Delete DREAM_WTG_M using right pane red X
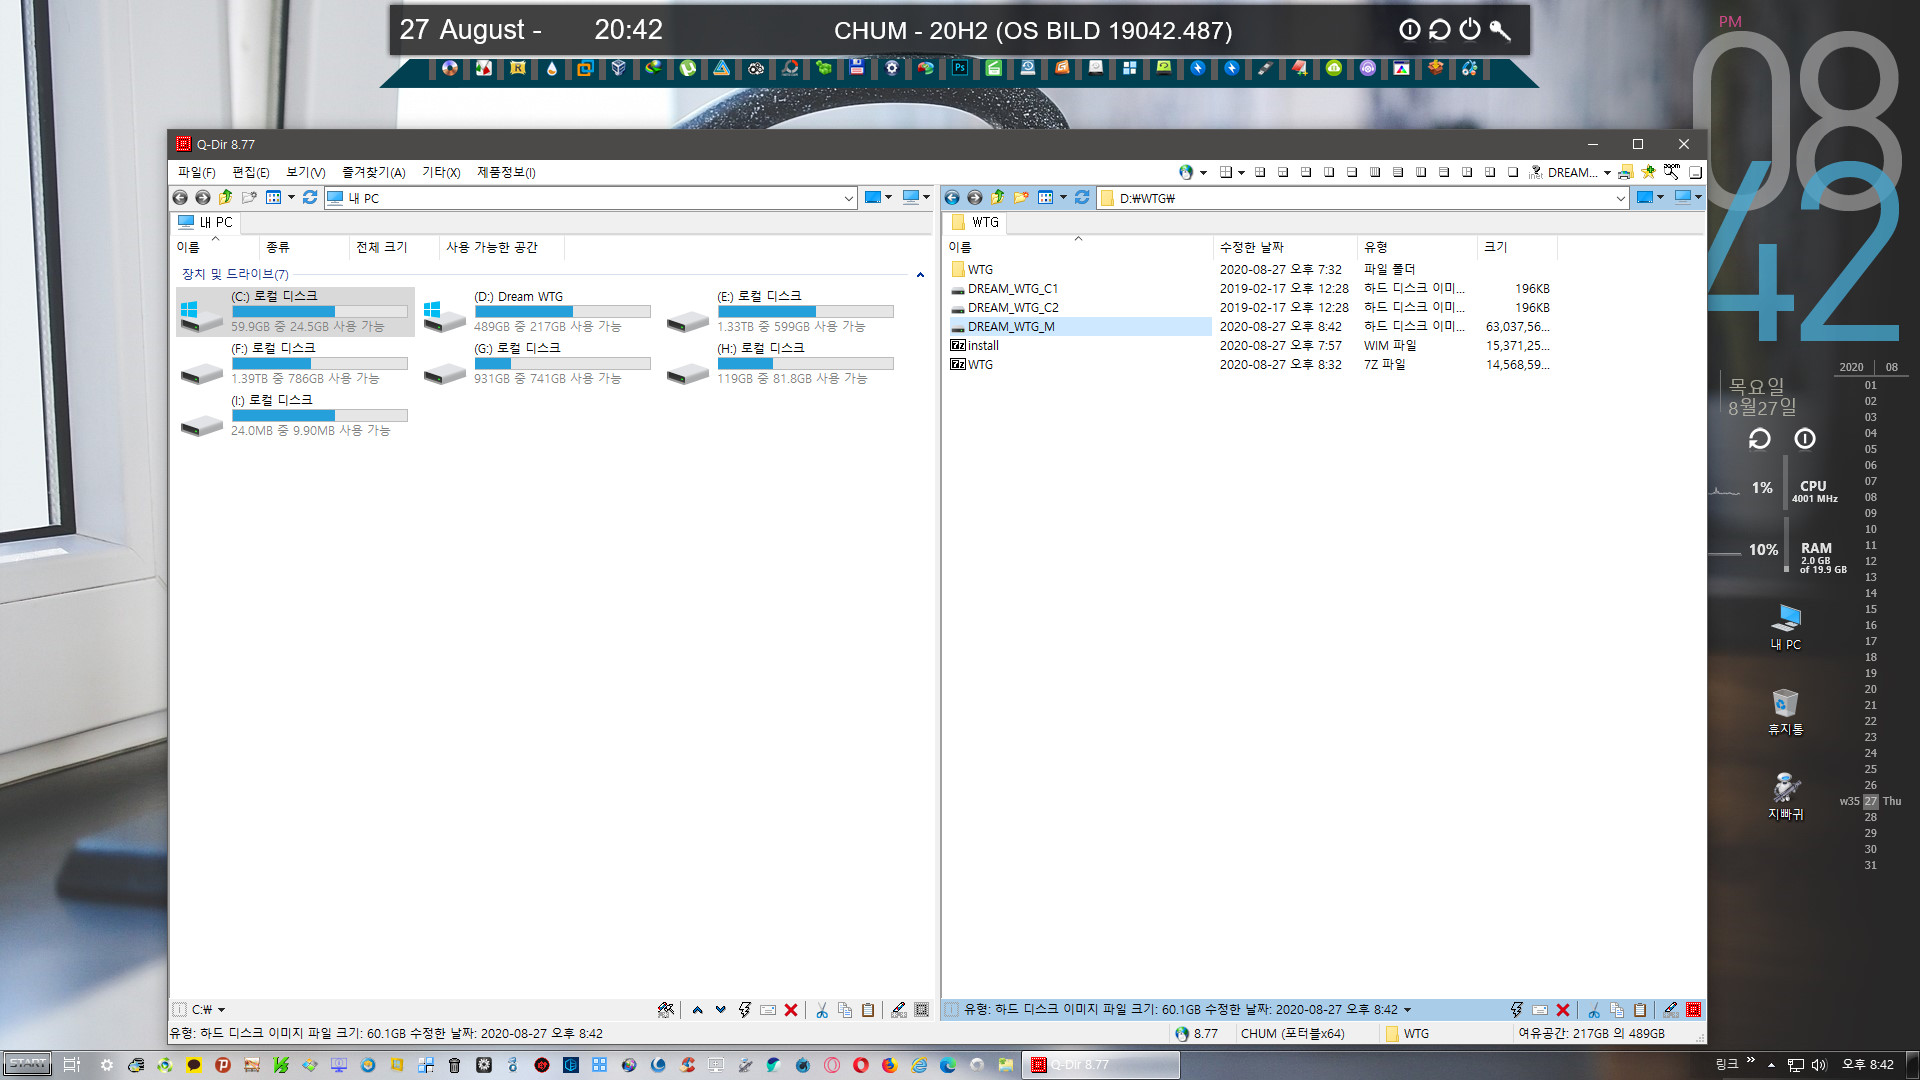The image size is (1920, 1080). pyautogui.click(x=1563, y=1010)
